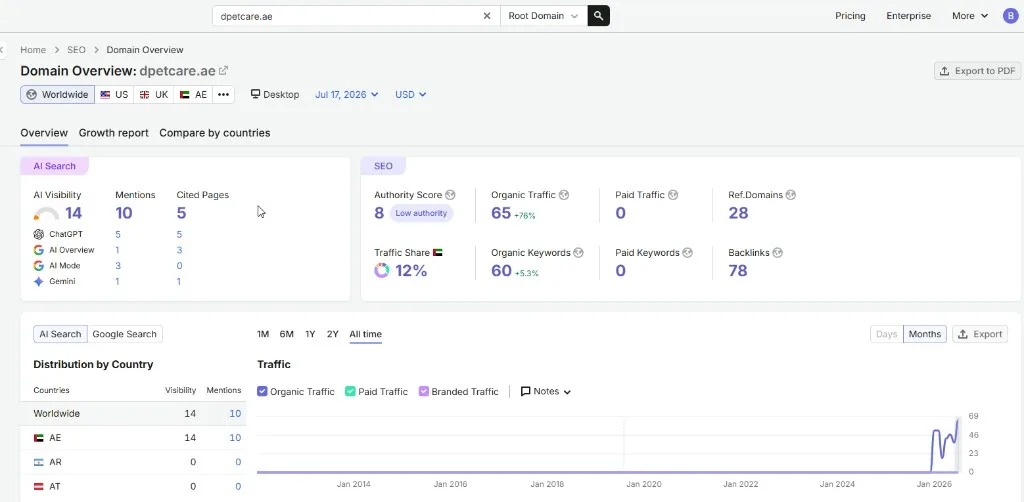Go to Home breadcrumb
The image size is (1024, 502).
(x=33, y=50)
